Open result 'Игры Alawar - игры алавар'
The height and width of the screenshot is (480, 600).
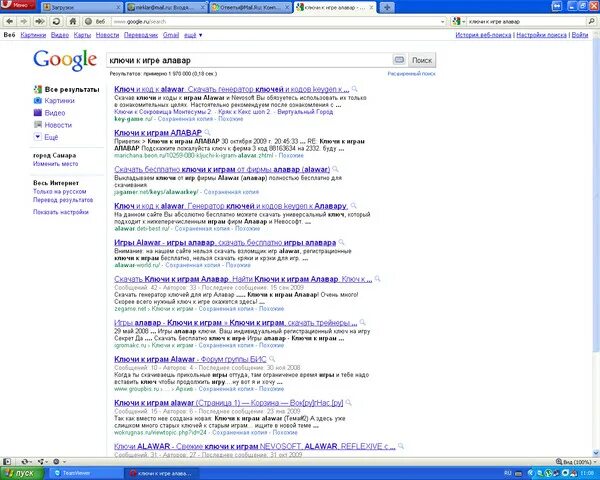(225, 242)
